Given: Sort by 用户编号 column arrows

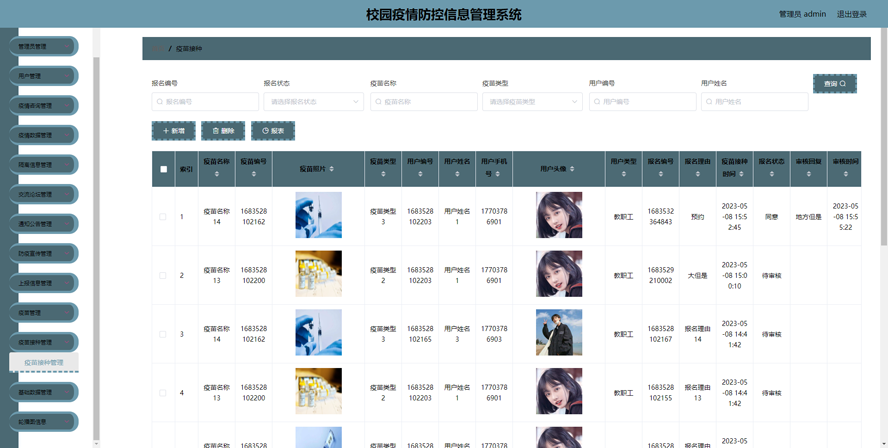Looking at the screenshot, I should pyautogui.click(x=420, y=174).
